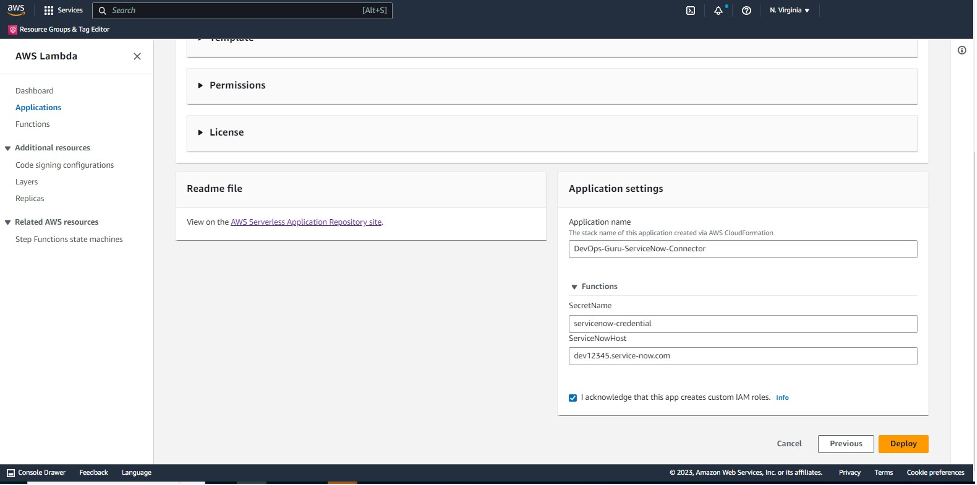Launch the CloudShell terminal icon
Image resolution: width=977 pixels, height=485 pixels.
[x=690, y=11]
